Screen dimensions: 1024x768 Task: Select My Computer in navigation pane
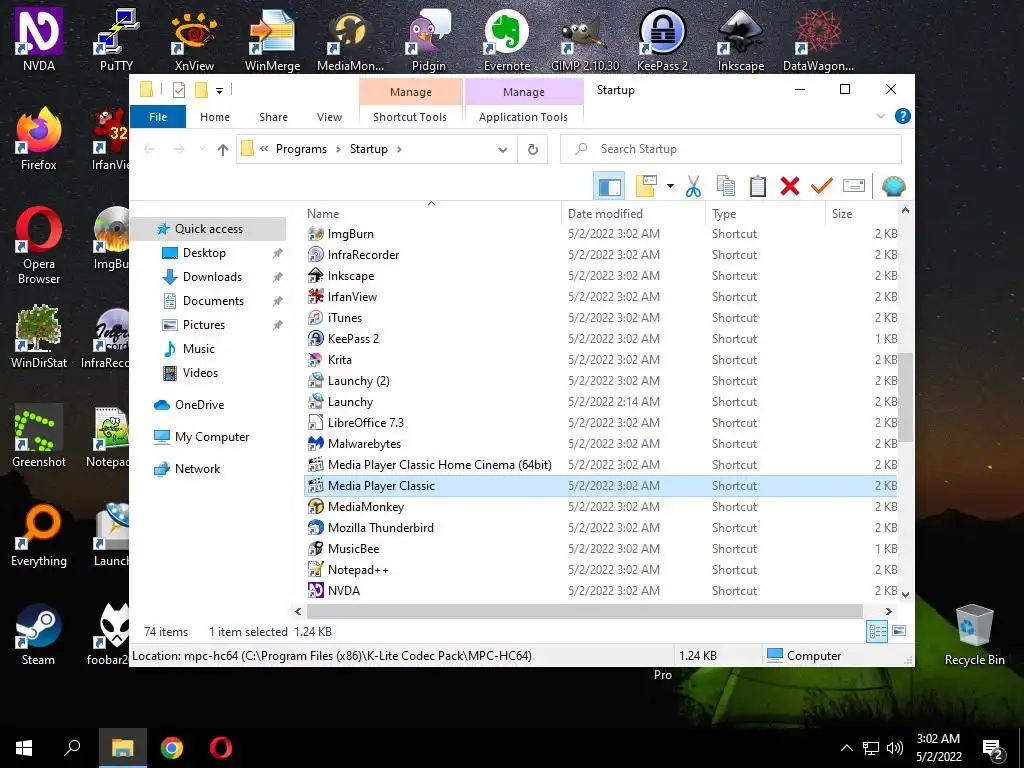coord(212,437)
